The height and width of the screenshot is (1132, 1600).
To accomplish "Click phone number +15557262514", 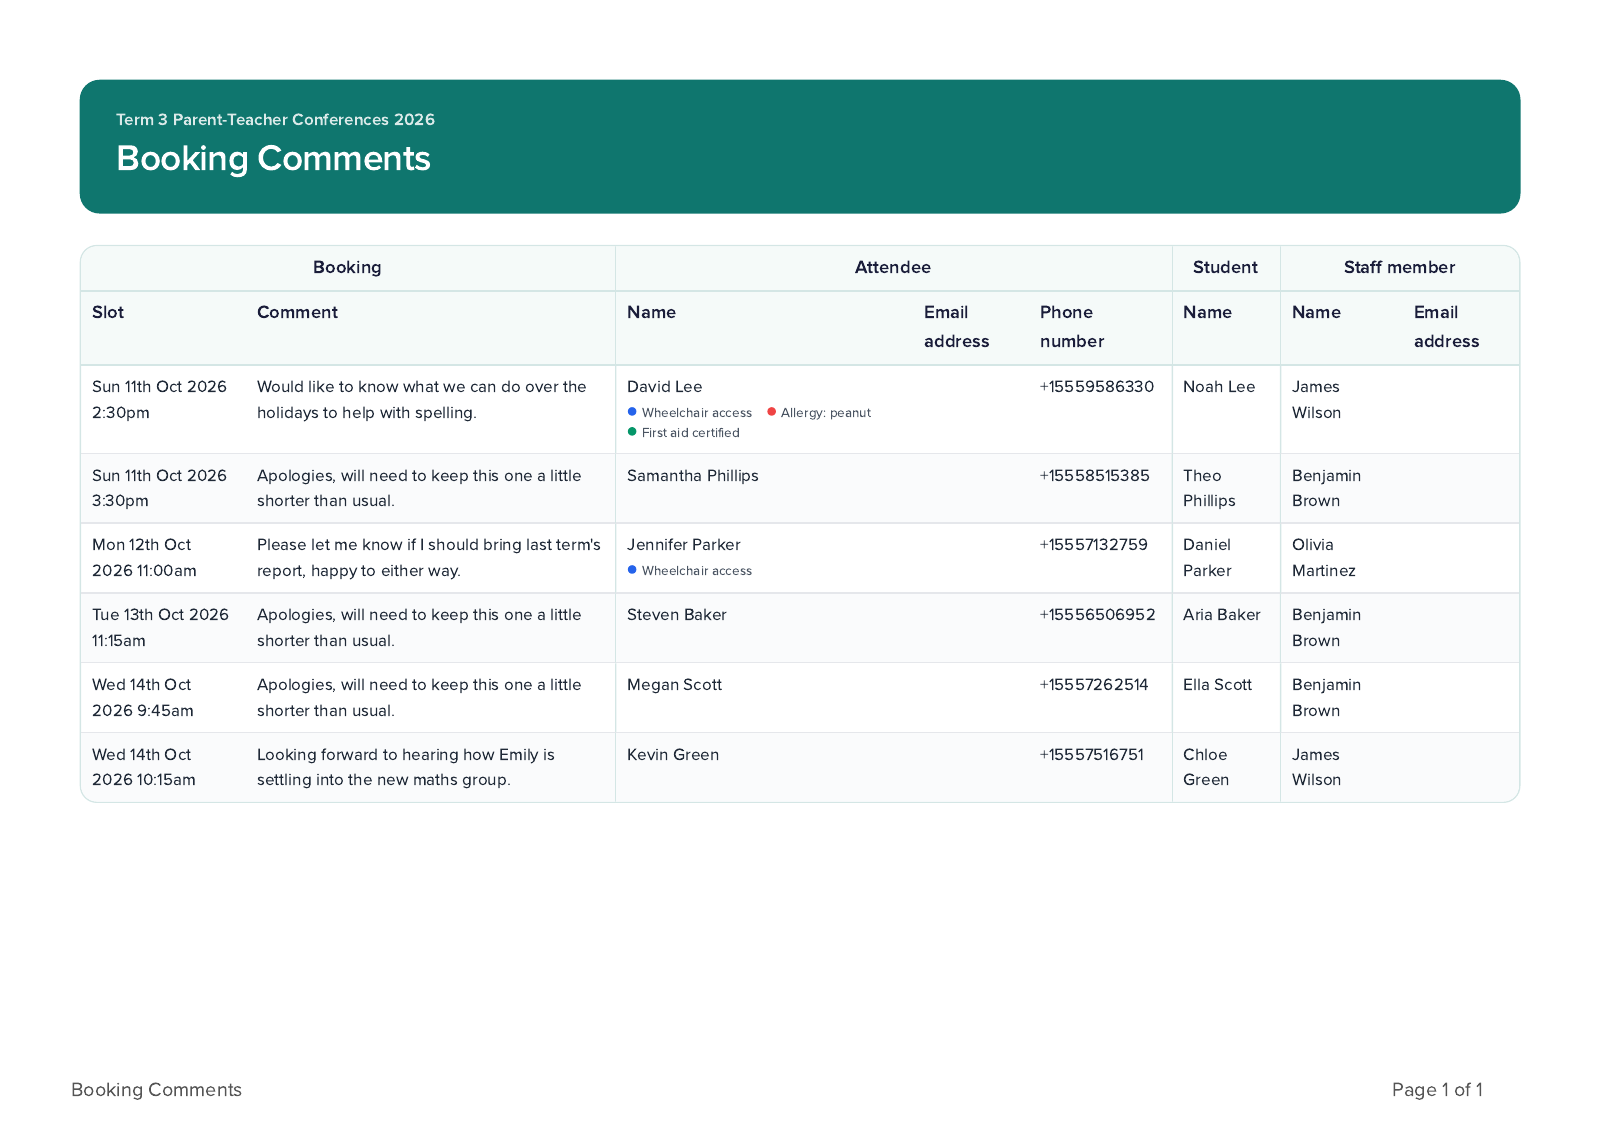I will point(1094,685).
